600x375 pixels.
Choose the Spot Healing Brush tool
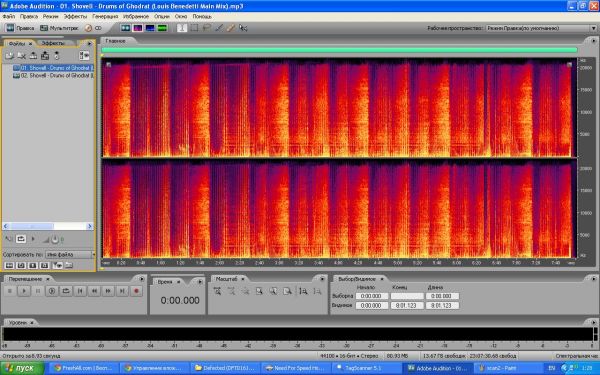tap(231, 28)
